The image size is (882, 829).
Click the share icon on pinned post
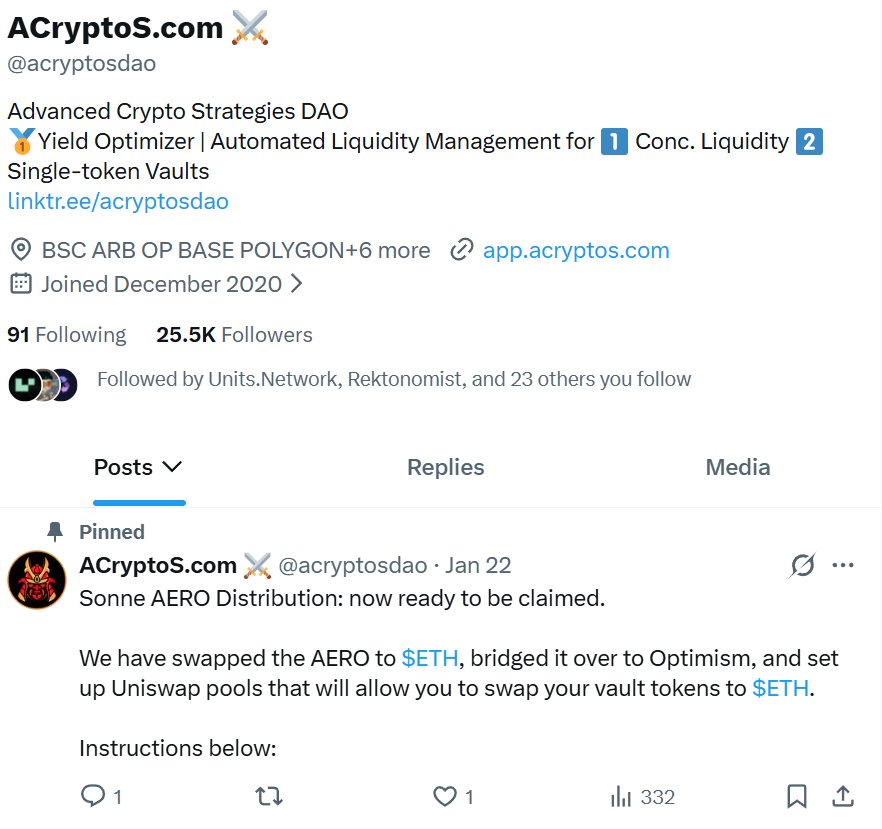(x=843, y=796)
